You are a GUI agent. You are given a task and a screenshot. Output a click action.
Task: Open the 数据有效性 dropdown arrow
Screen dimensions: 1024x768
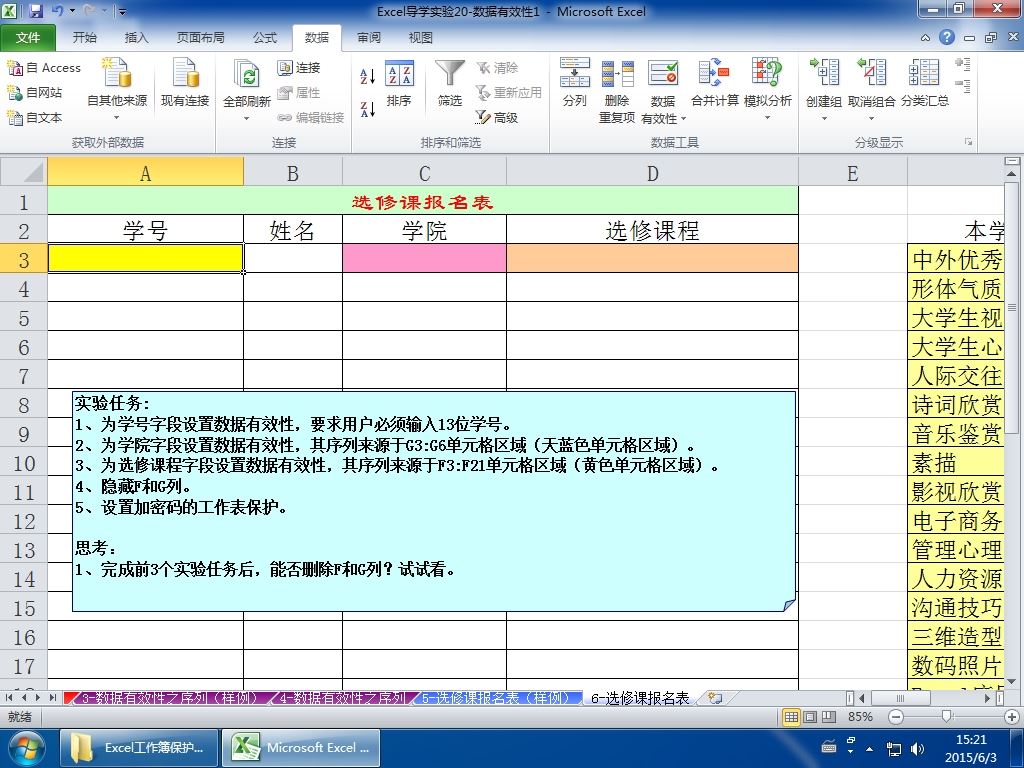coord(684,119)
